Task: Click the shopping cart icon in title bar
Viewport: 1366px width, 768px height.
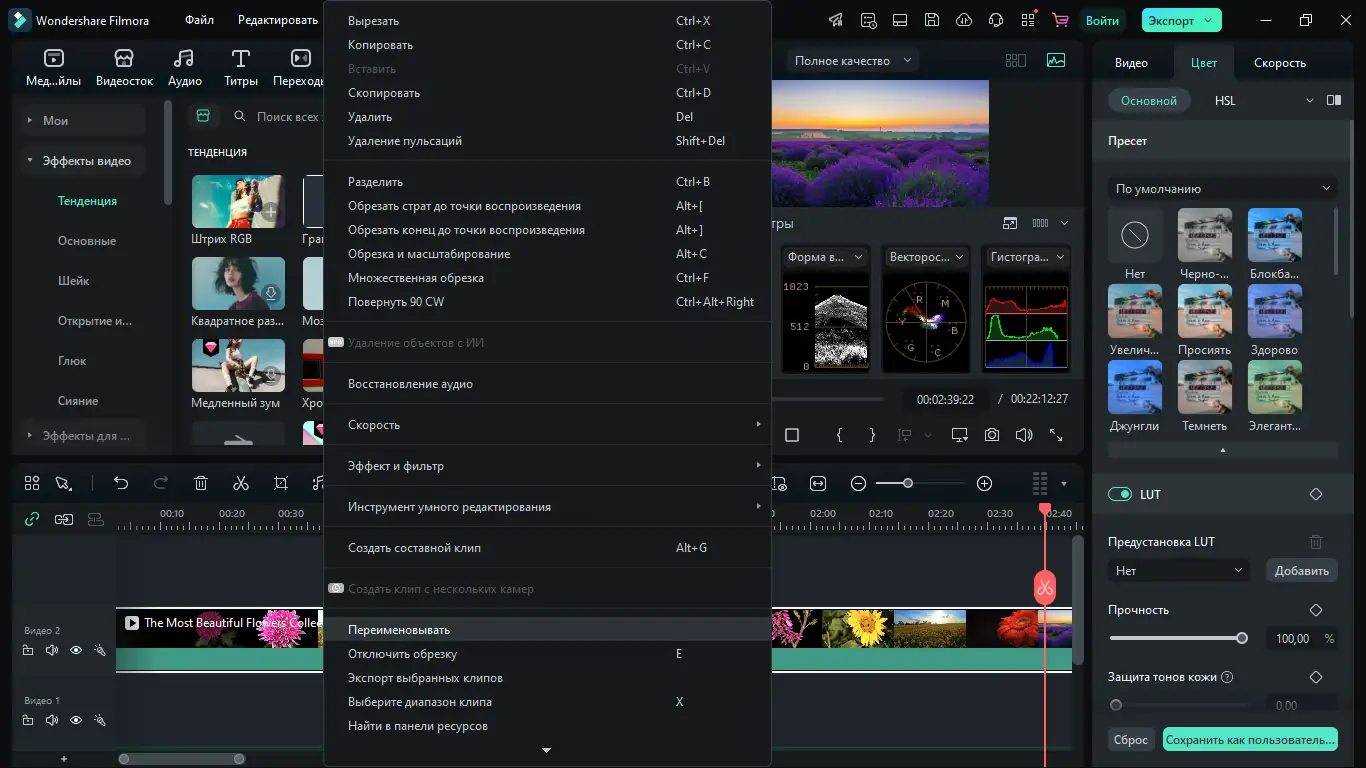Action: [x=1060, y=20]
